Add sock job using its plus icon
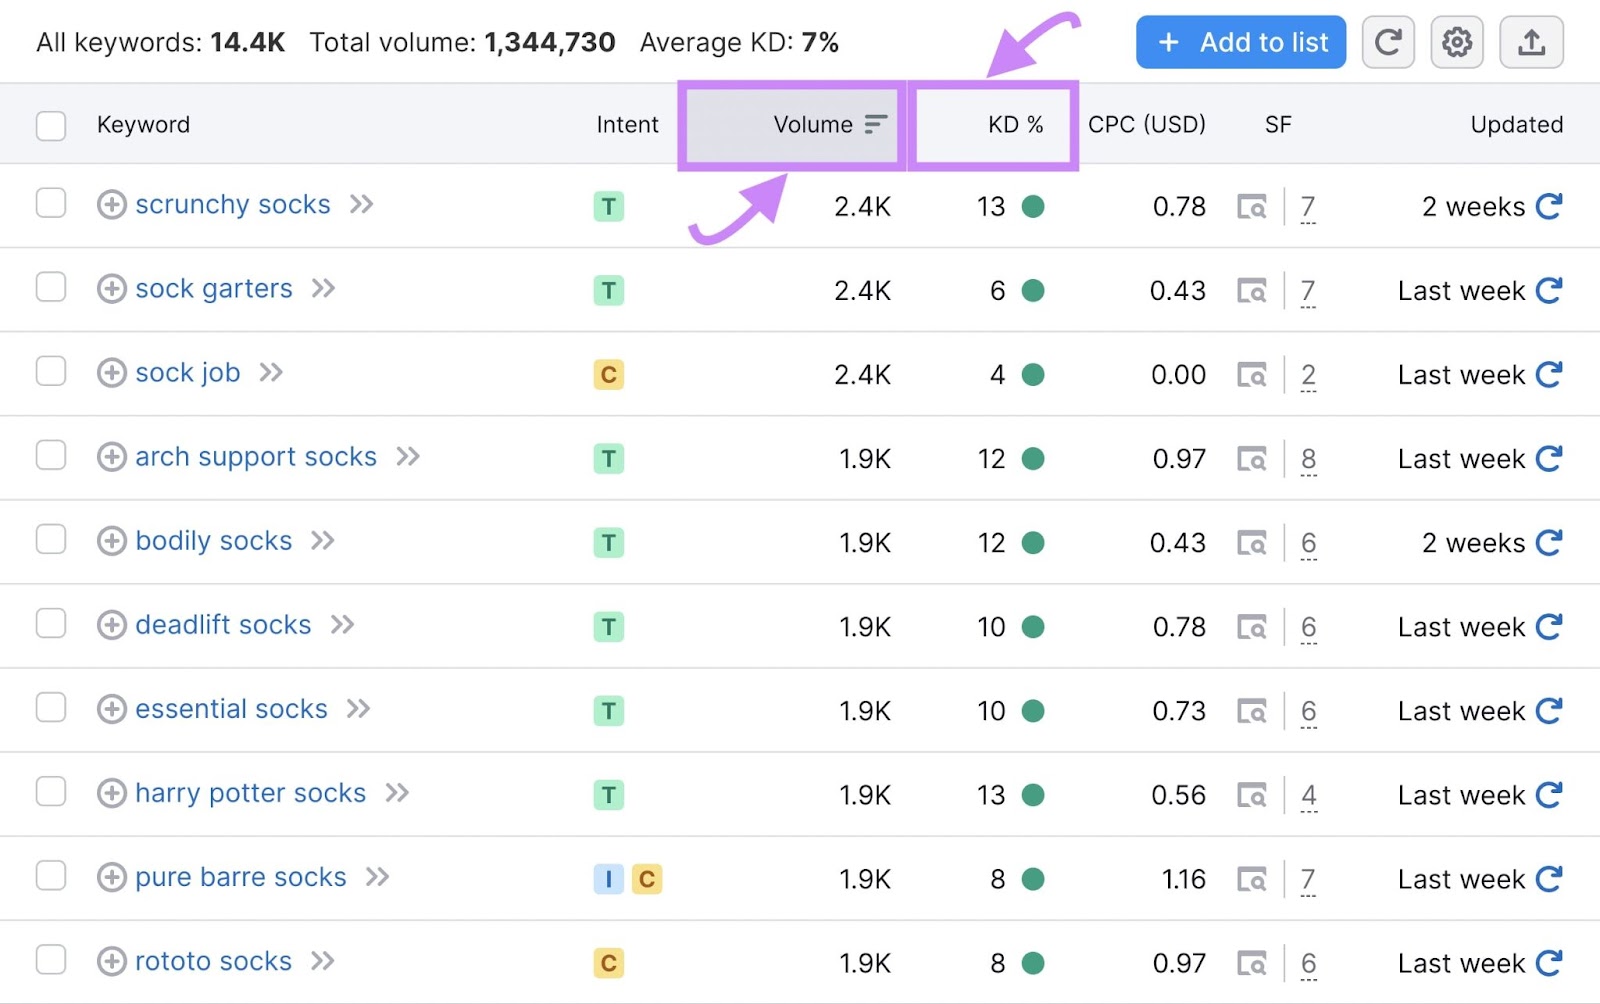 [111, 372]
